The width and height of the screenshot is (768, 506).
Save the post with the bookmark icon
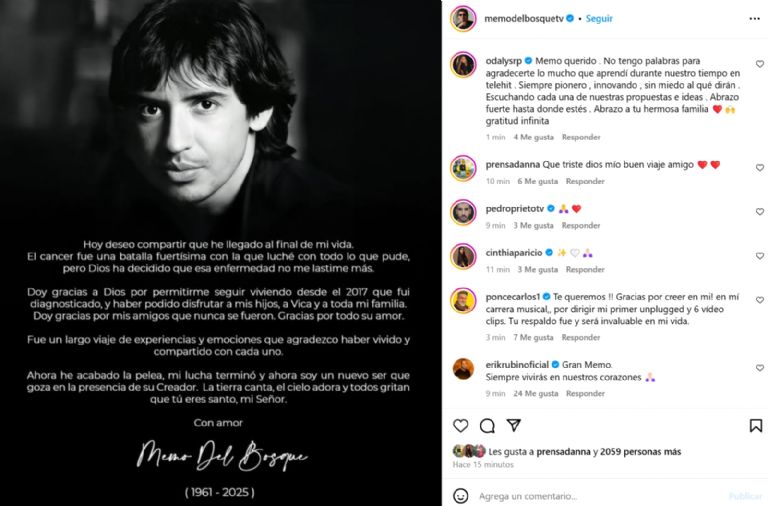[x=756, y=426]
